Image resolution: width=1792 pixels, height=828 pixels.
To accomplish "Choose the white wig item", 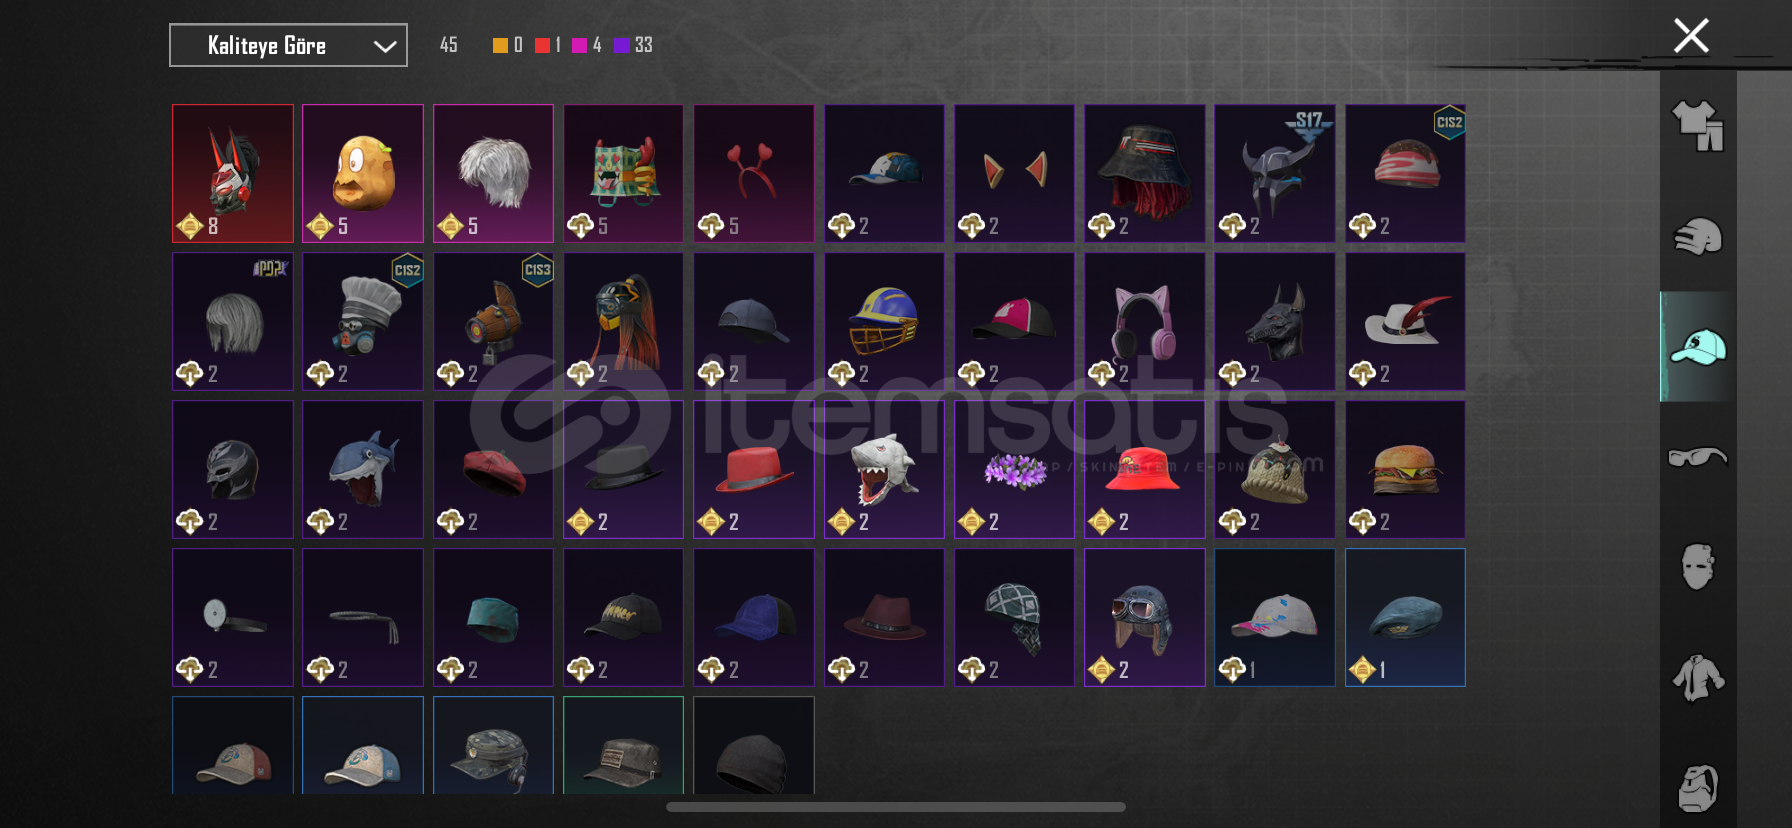I will (493, 173).
